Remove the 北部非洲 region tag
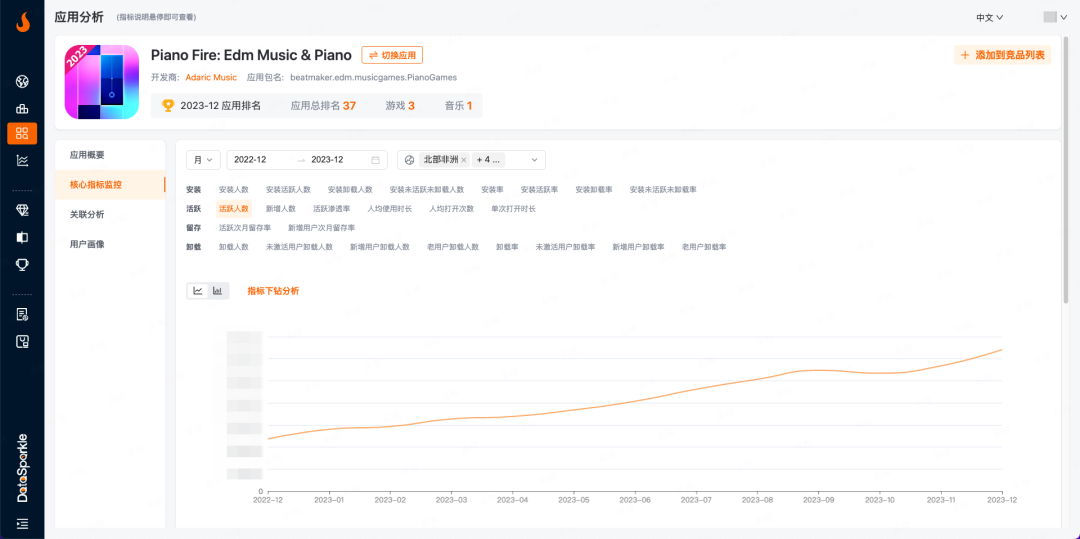The height and width of the screenshot is (539, 1080). [464, 160]
